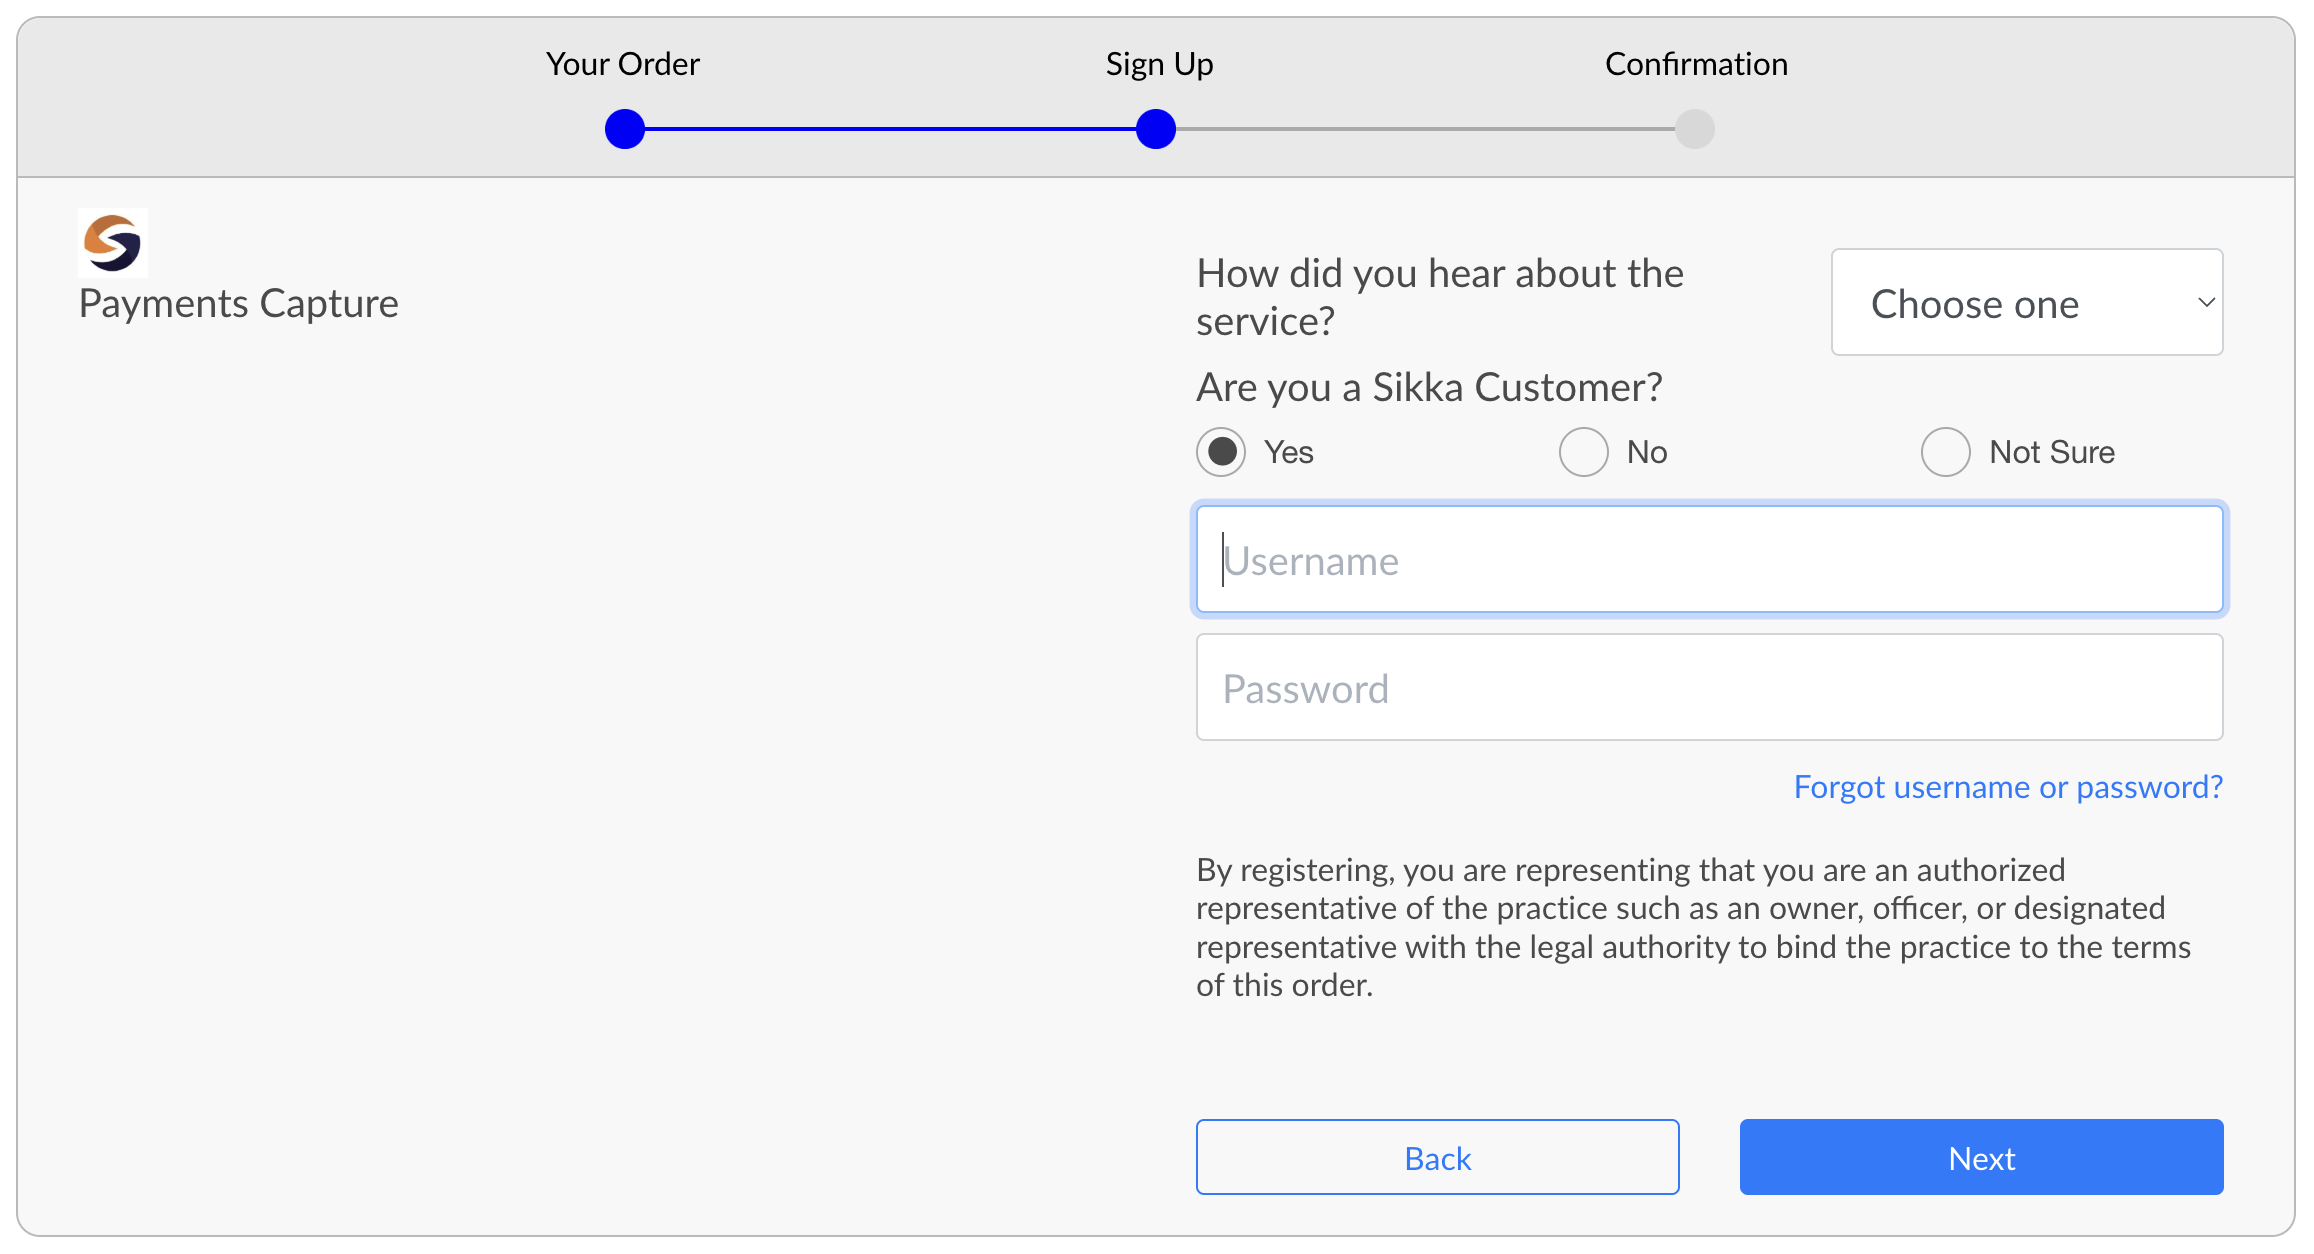Click the dropdown chevron arrow
2314x1254 pixels.
[x=2206, y=302]
